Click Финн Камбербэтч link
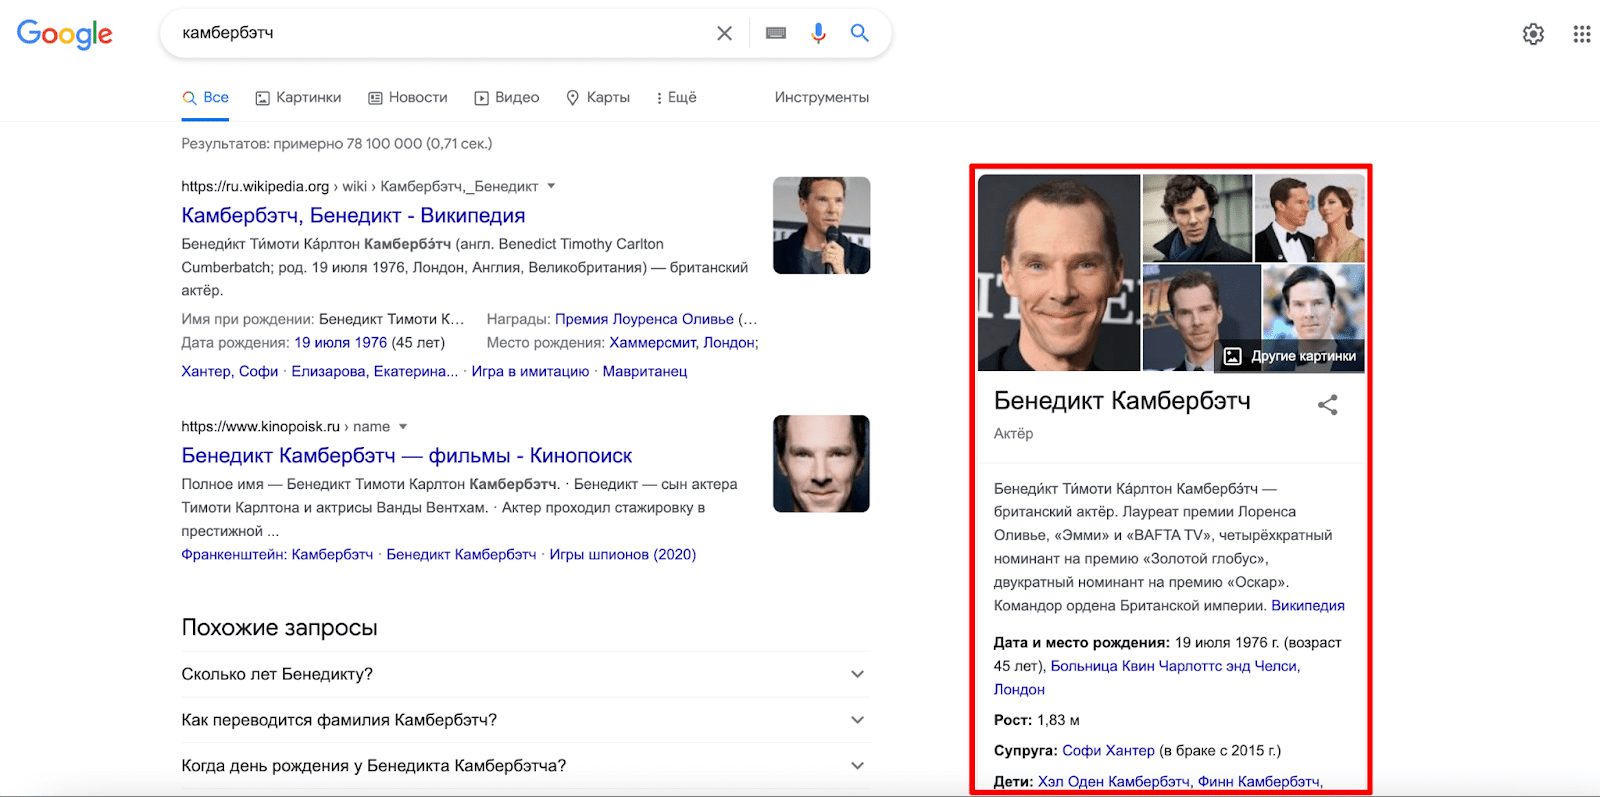 click(1260, 781)
